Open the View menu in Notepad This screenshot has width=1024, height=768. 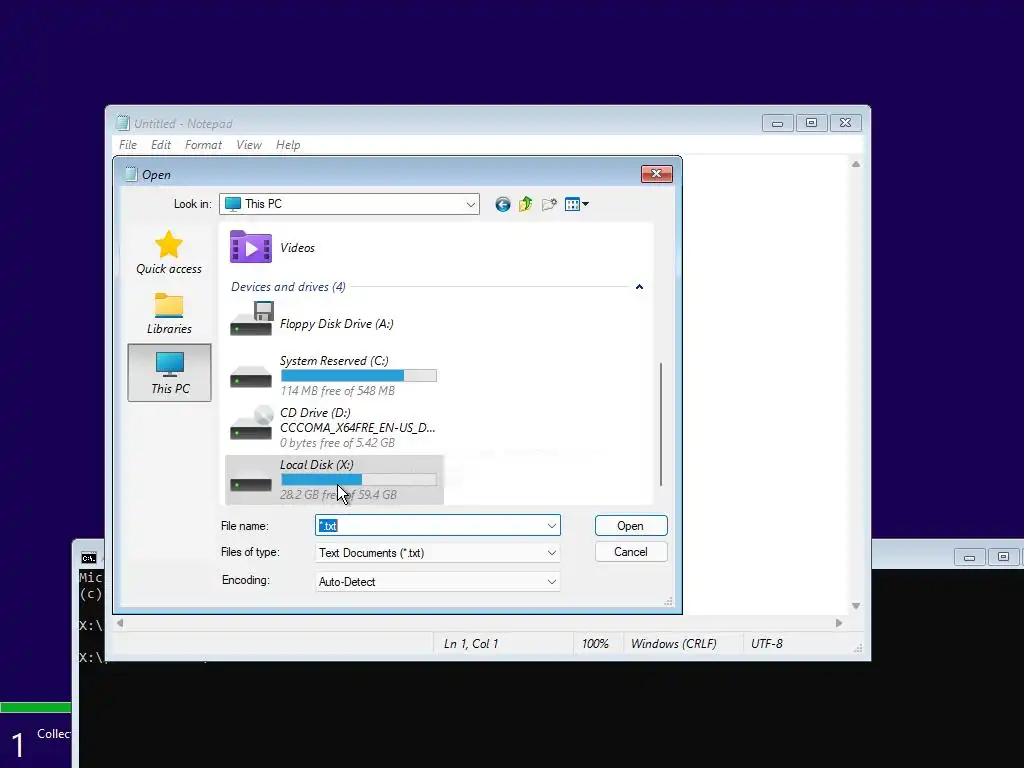(249, 145)
